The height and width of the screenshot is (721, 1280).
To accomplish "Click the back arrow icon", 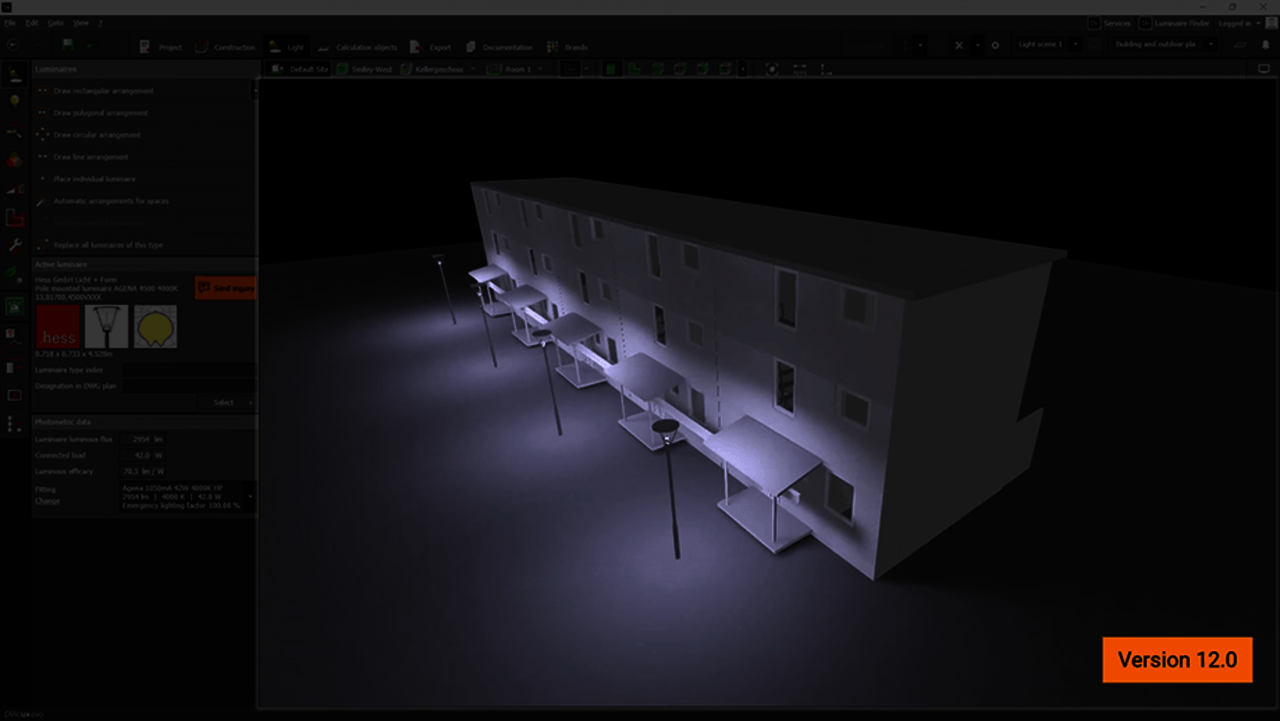I will tap(12, 45).
